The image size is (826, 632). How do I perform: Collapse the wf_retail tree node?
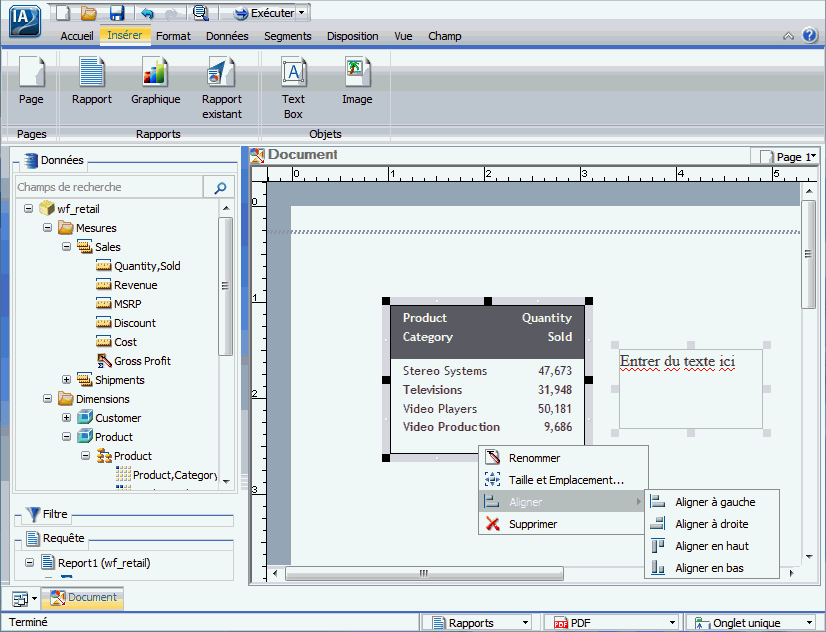(28, 209)
